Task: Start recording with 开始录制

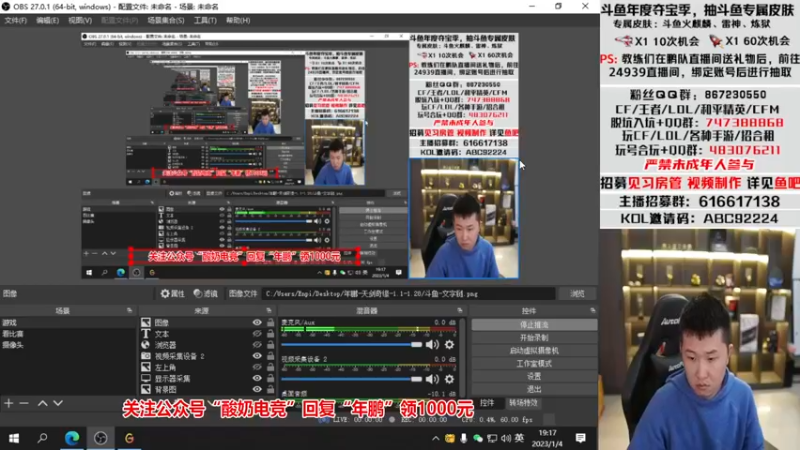Action: point(534,338)
